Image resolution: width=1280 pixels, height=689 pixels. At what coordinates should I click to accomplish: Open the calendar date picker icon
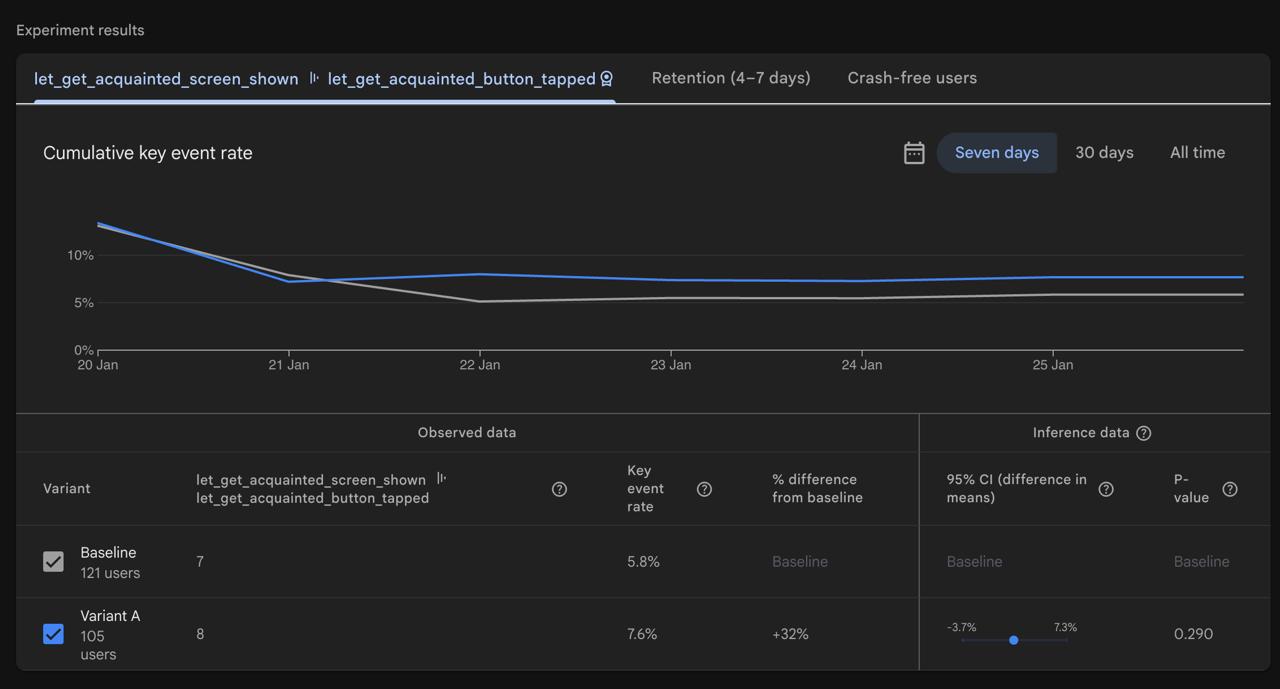pyautogui.click(x=914, y=153)
